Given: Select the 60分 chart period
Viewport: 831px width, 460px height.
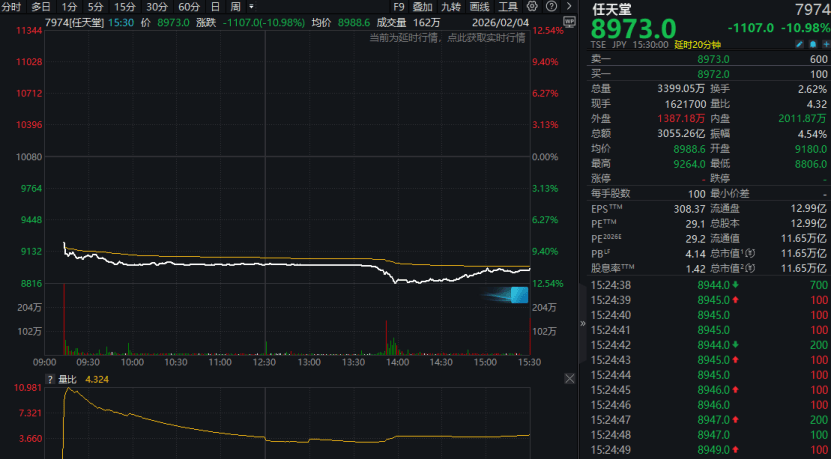Looking at the screenshot, I should (x=188, y=6).
